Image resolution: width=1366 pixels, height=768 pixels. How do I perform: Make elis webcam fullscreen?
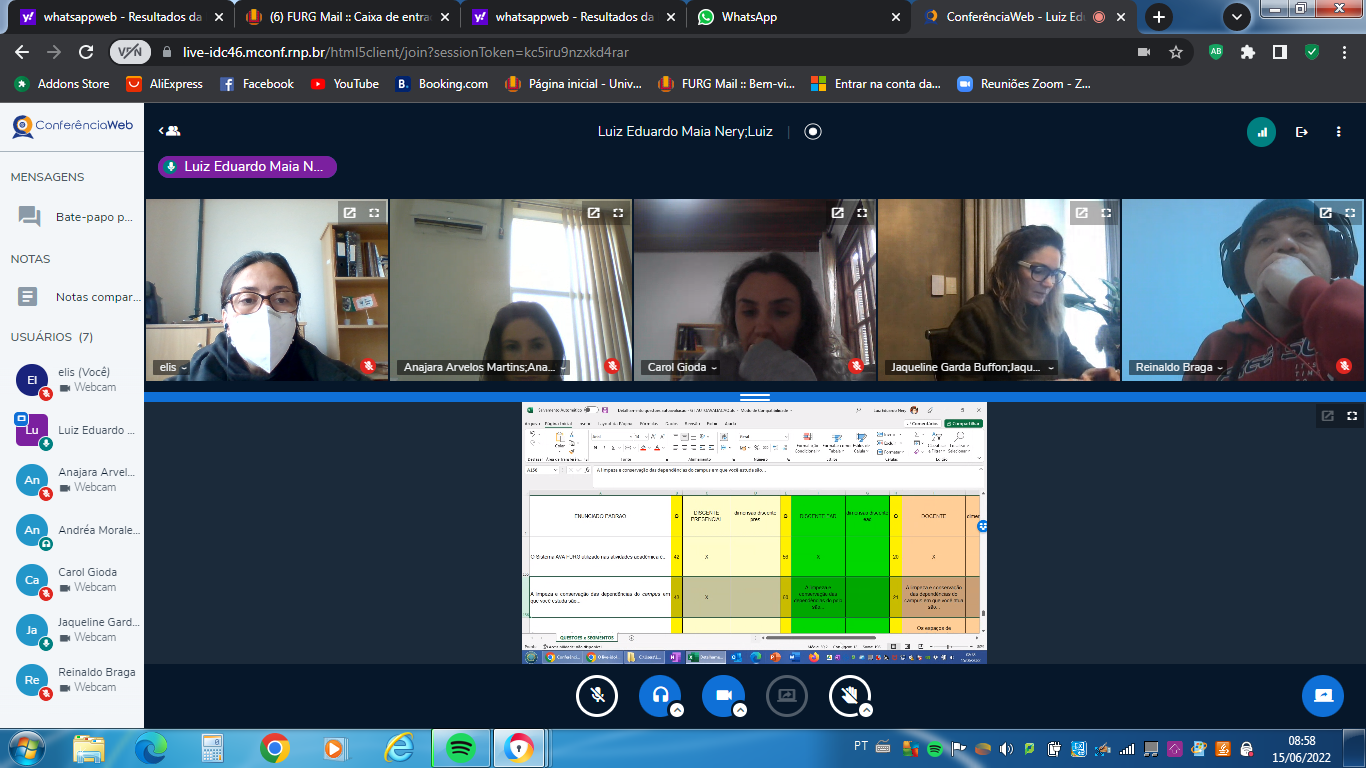374,213
